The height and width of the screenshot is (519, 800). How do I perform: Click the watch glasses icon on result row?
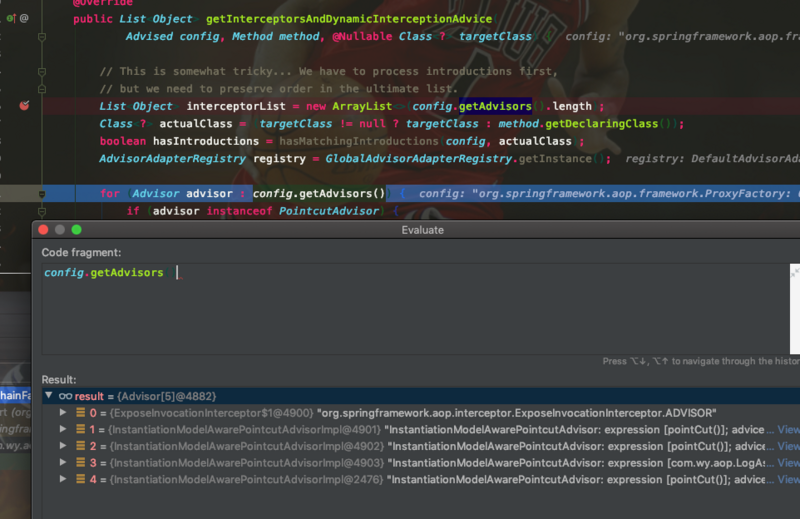pos(65,396)
